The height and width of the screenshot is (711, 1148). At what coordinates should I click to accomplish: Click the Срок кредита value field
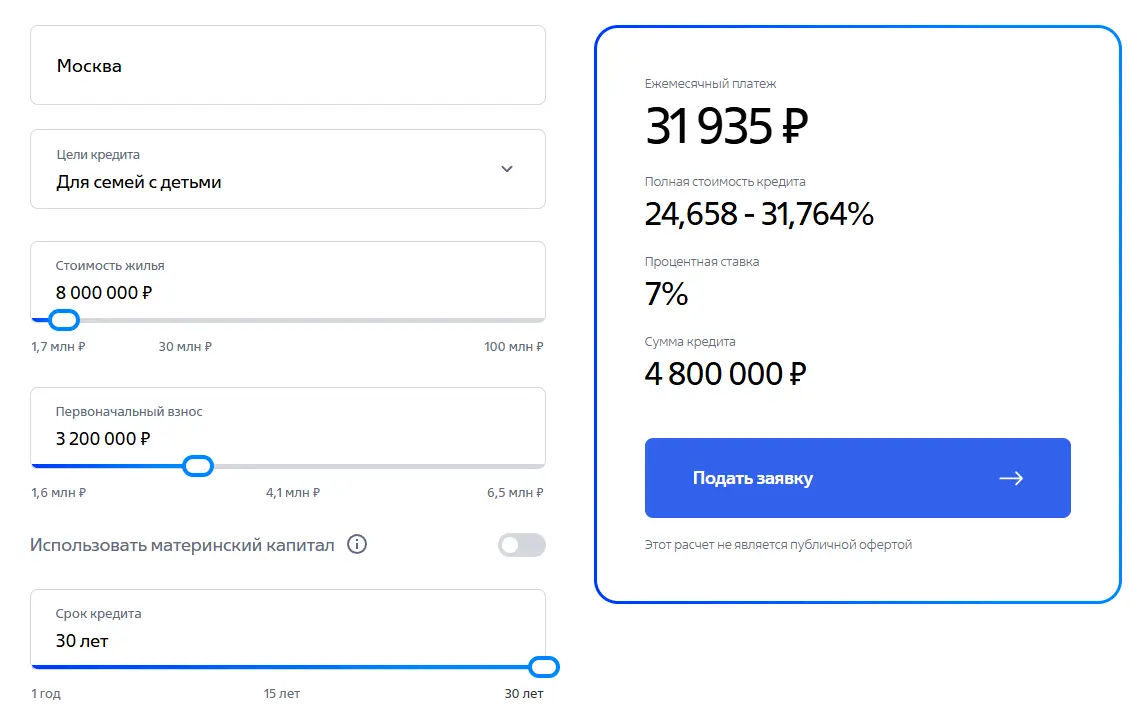point(288,629)
